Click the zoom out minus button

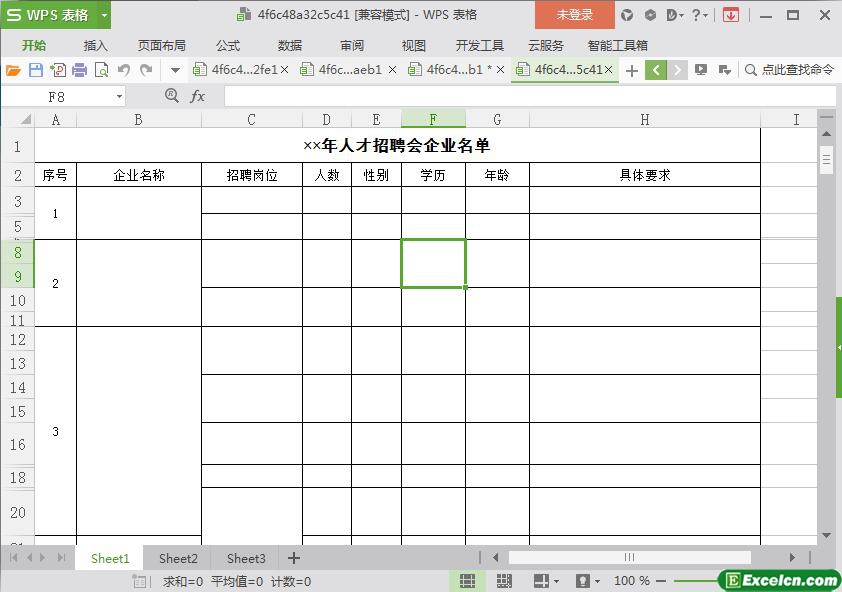661,581
